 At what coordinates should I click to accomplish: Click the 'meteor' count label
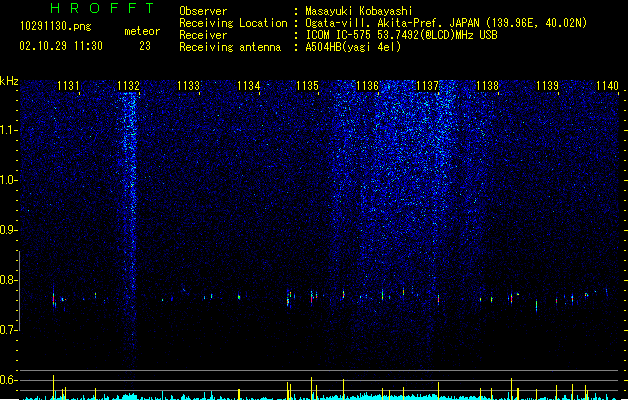click(x=142, y=31)
